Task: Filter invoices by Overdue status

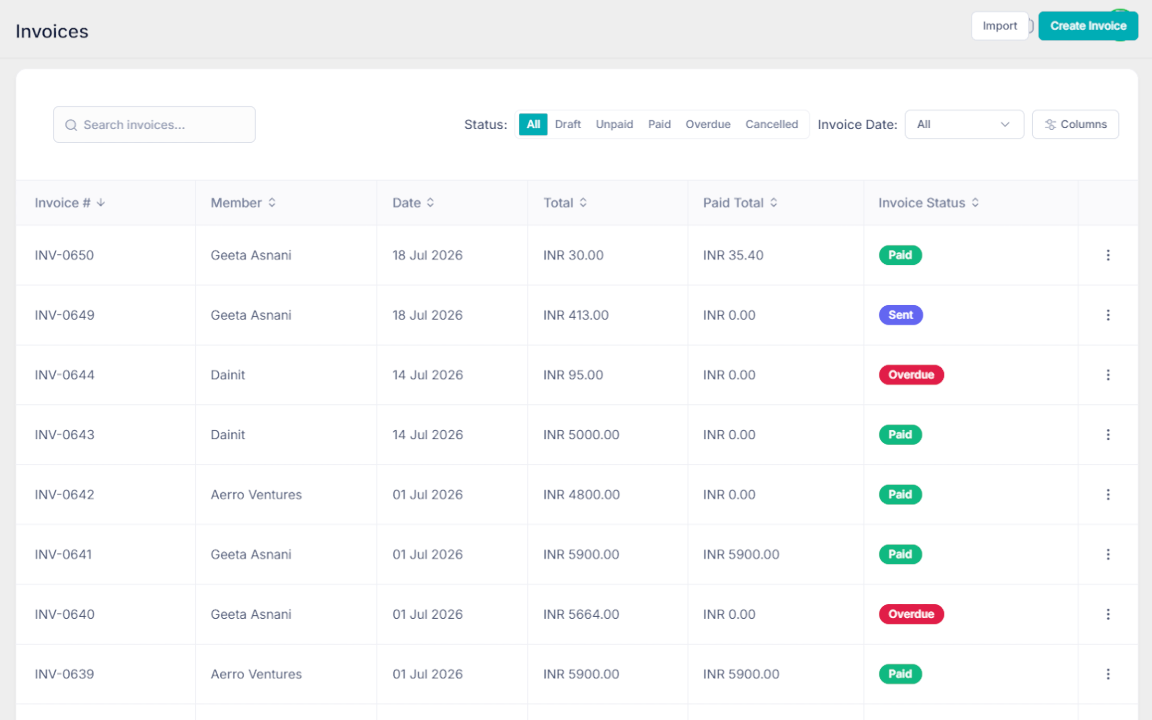Action: pyautogui.click(x=708, y=124)
